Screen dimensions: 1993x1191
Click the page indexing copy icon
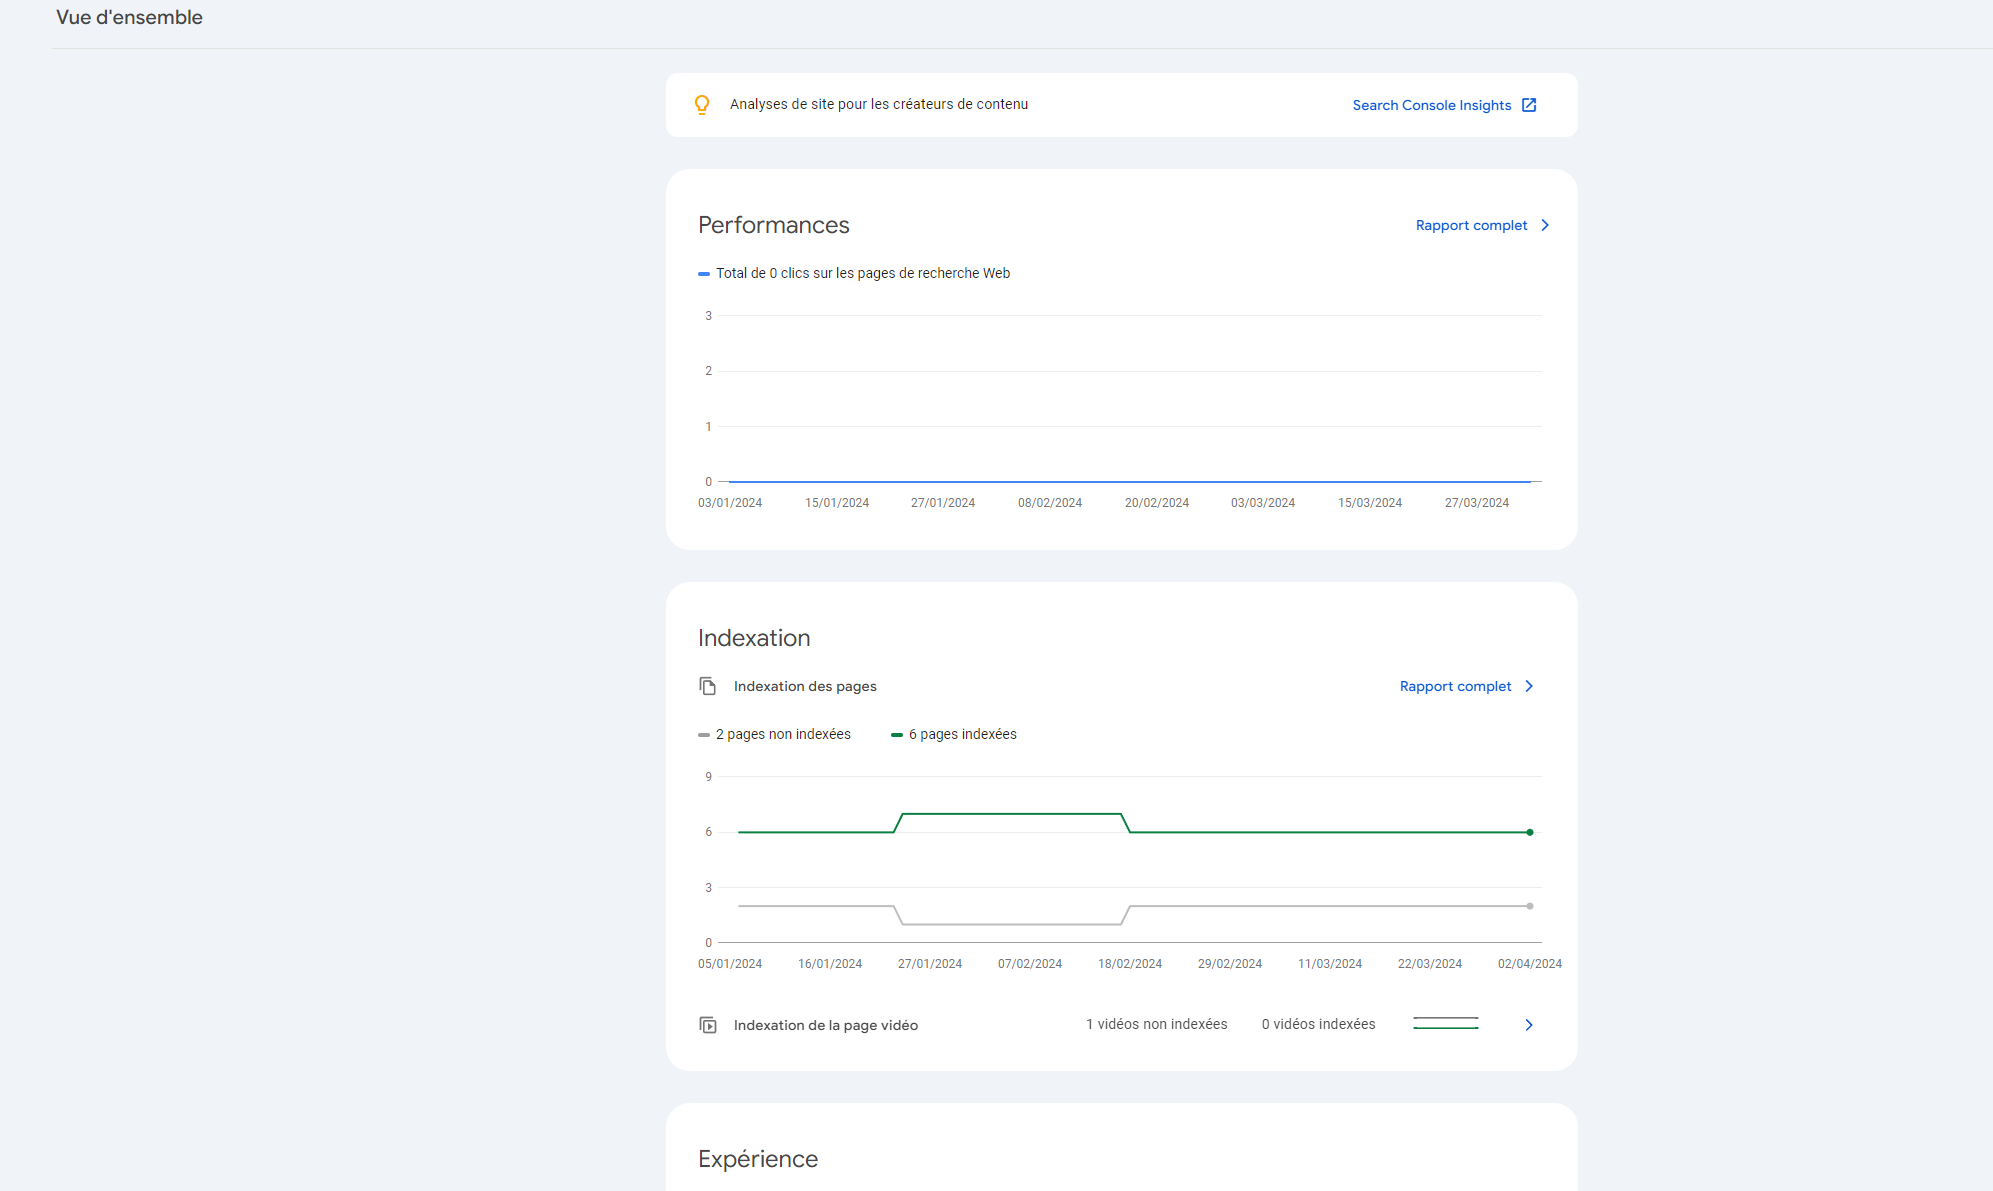(x=708, y=686)
